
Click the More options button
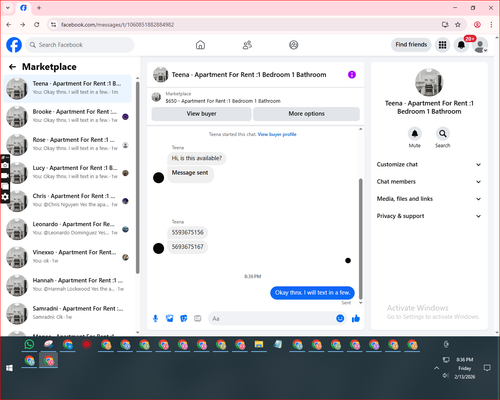(306, 114)
